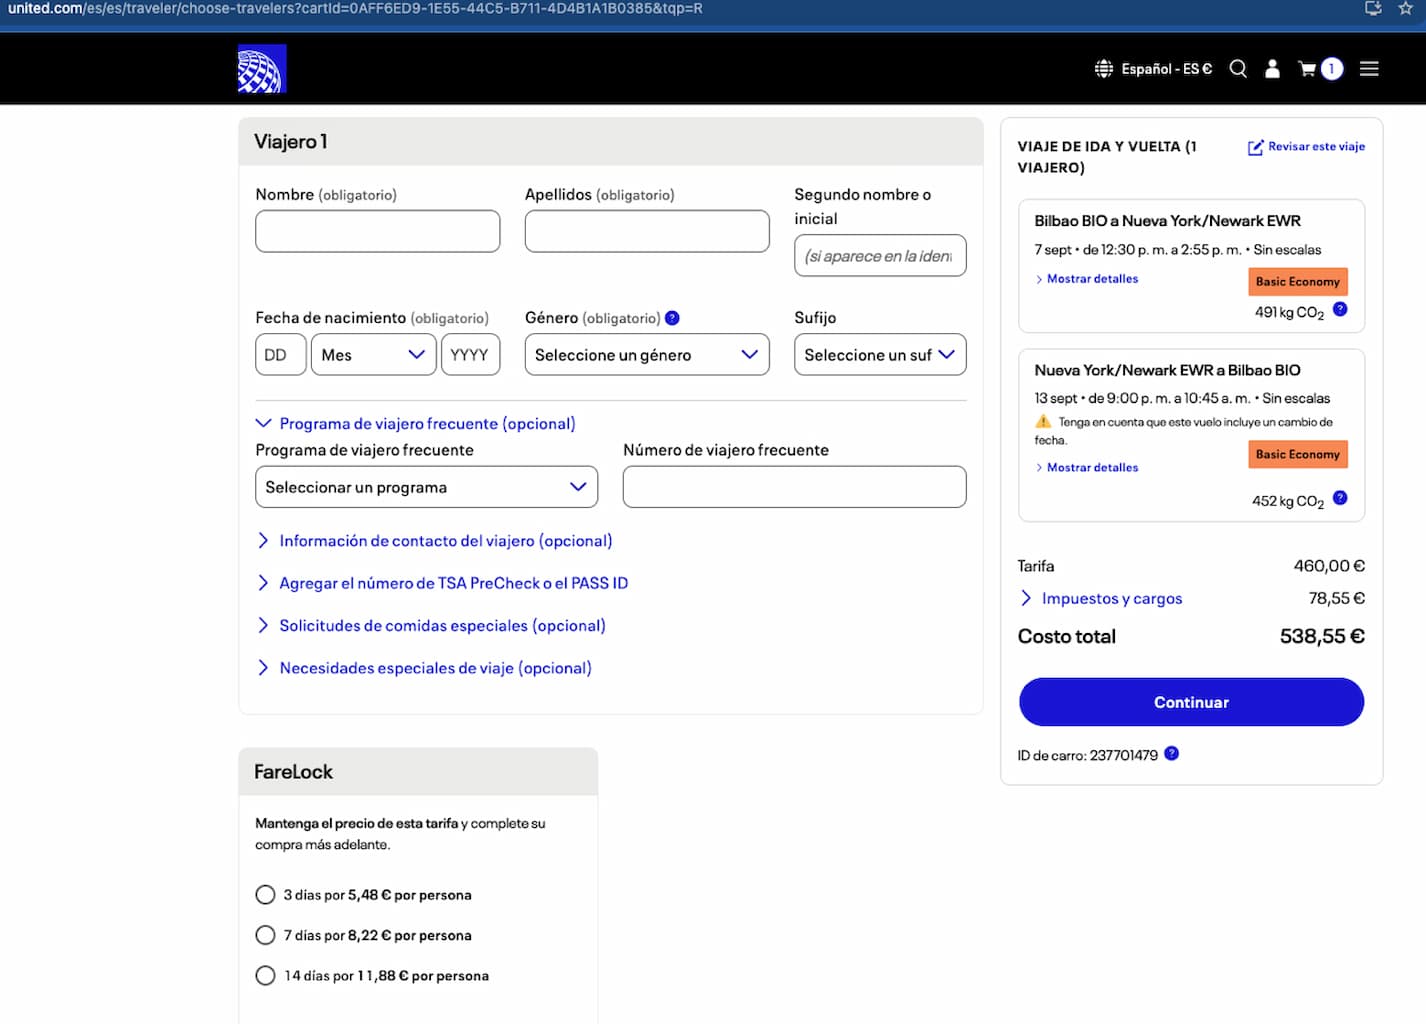
Task: Open the shopping cart with 1 item
Action: pyautogui.click(x=1320, y=69)
